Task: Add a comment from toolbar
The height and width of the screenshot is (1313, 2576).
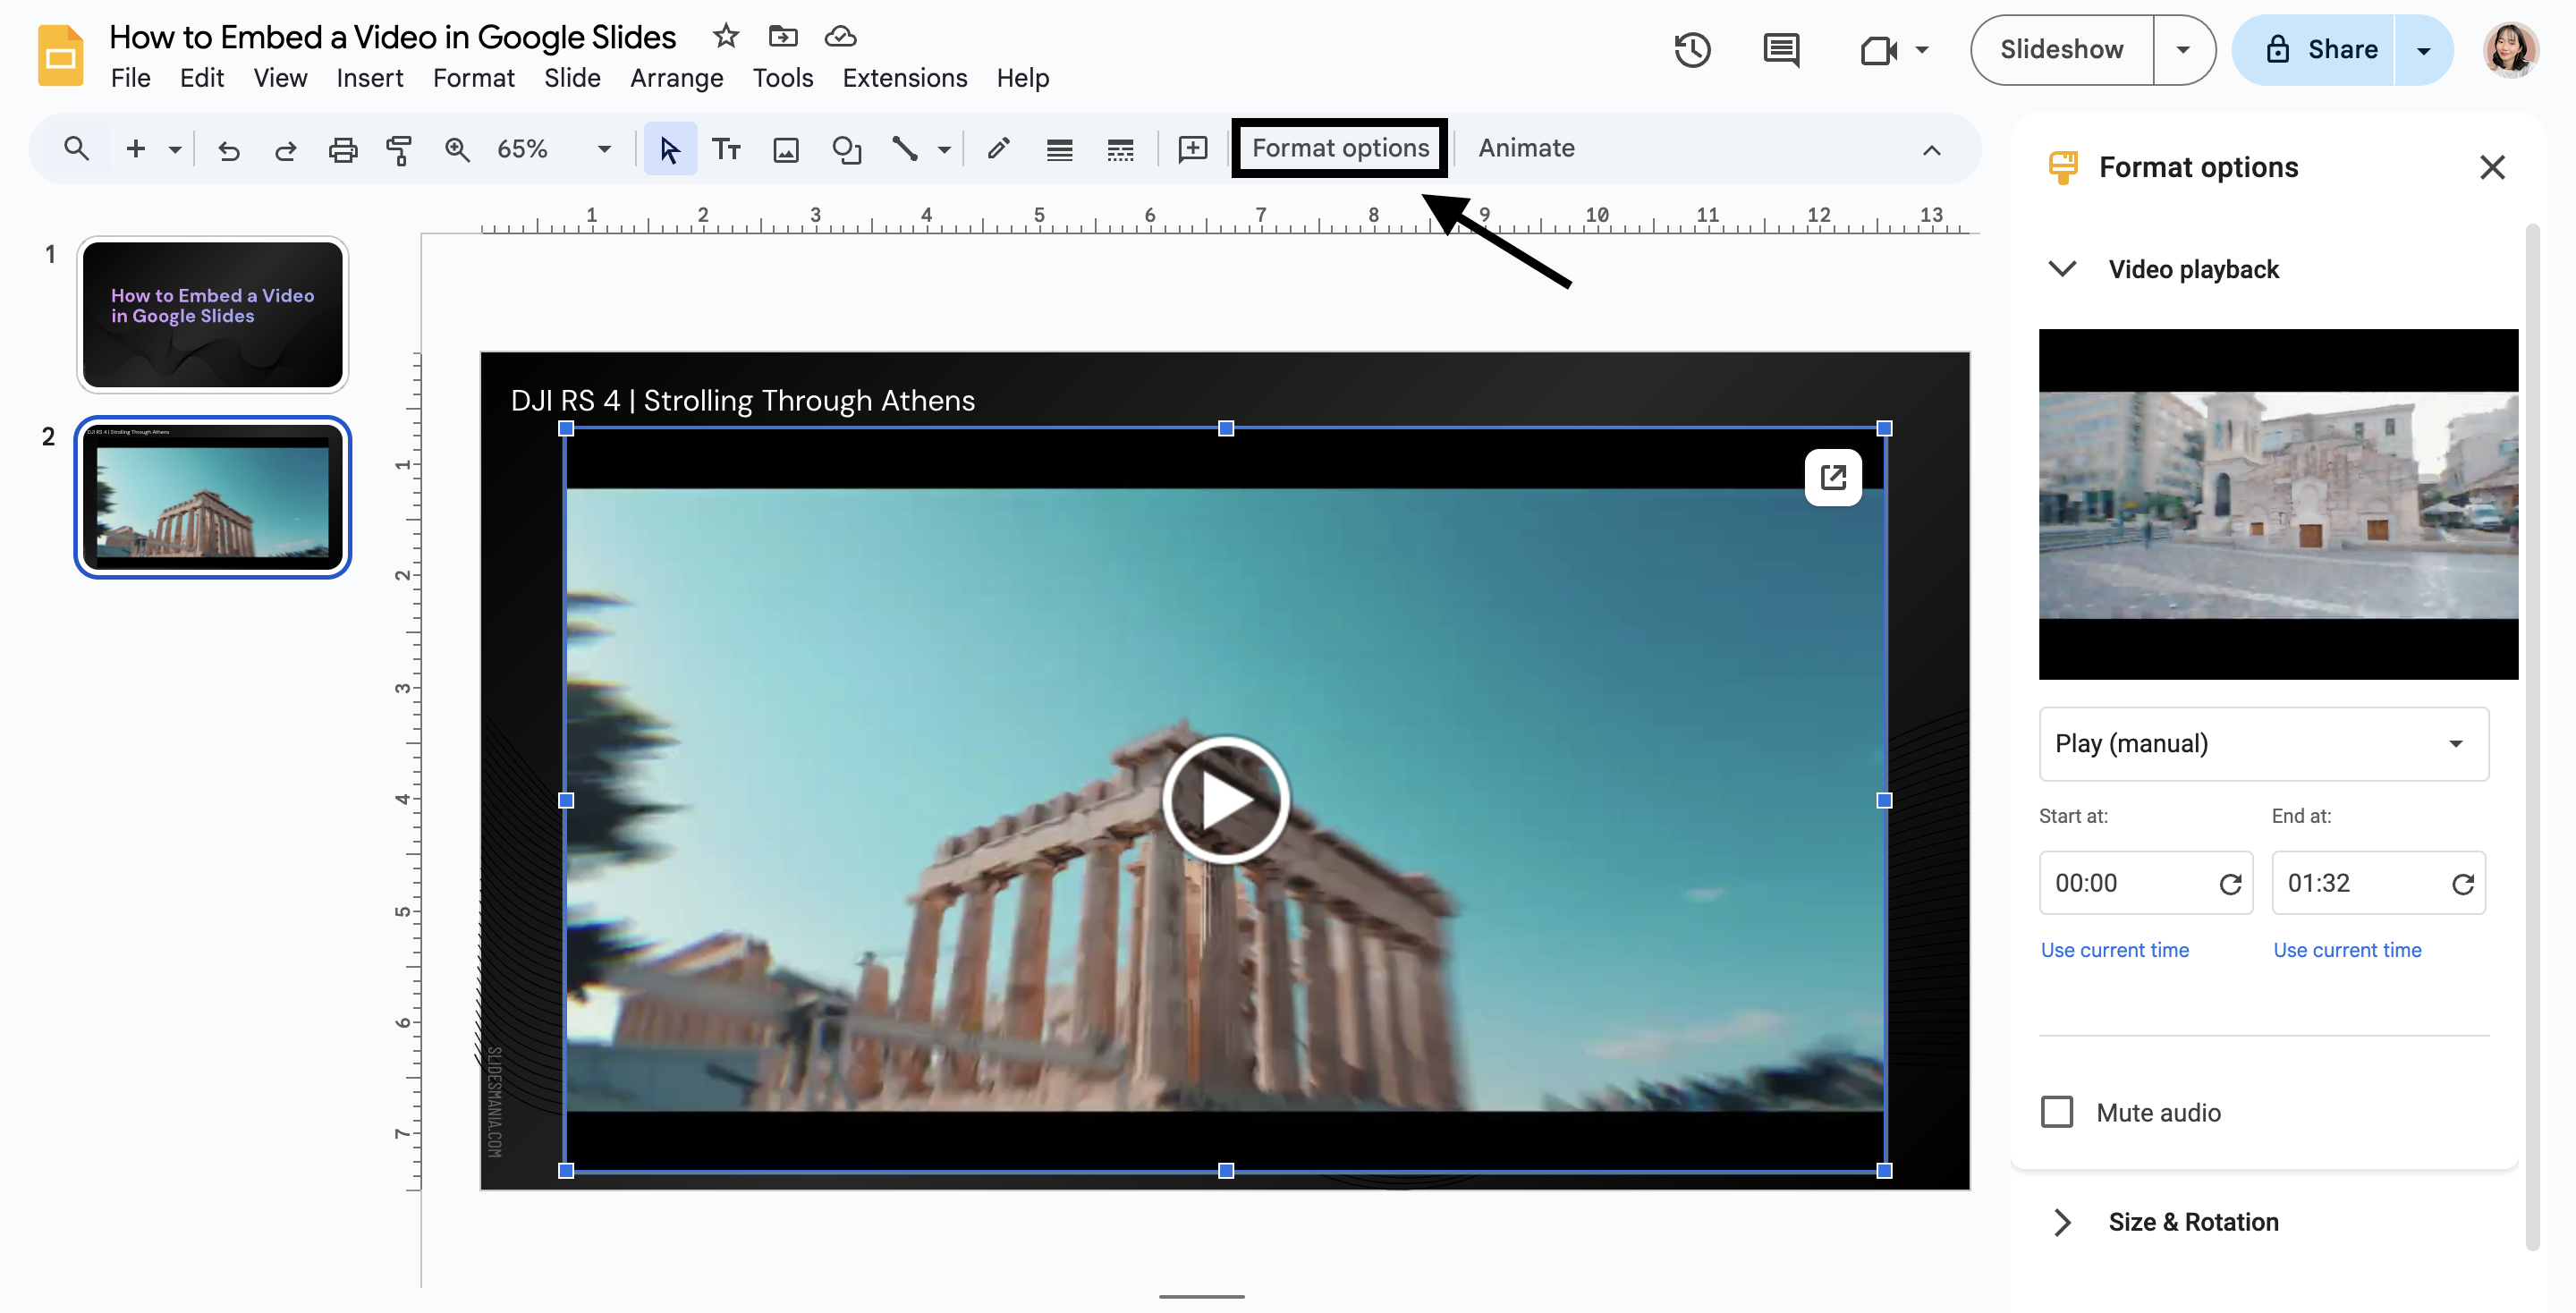Action: 1192,150
